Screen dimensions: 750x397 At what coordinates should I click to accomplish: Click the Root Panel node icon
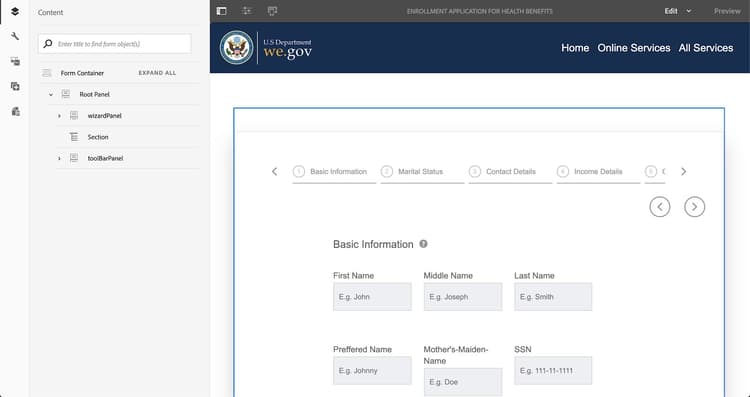tap(66, 94)
